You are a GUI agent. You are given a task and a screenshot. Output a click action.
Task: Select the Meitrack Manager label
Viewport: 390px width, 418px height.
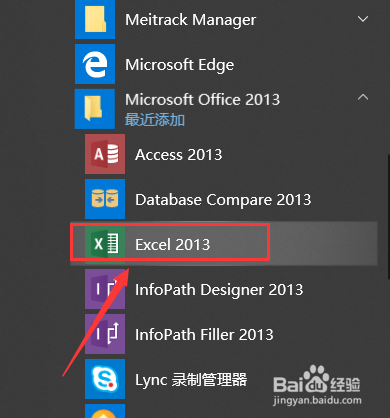coord(191,20)
